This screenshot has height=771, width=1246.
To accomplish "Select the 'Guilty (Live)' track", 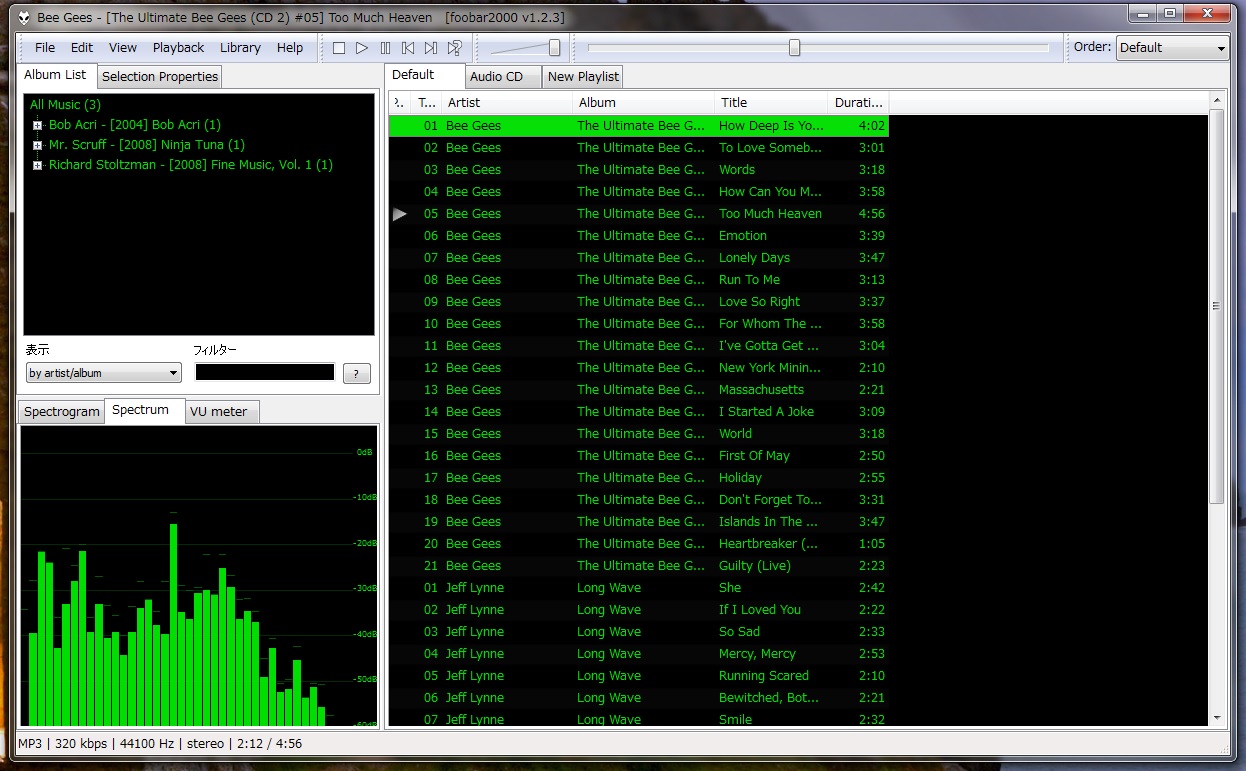I will point(638,566).
